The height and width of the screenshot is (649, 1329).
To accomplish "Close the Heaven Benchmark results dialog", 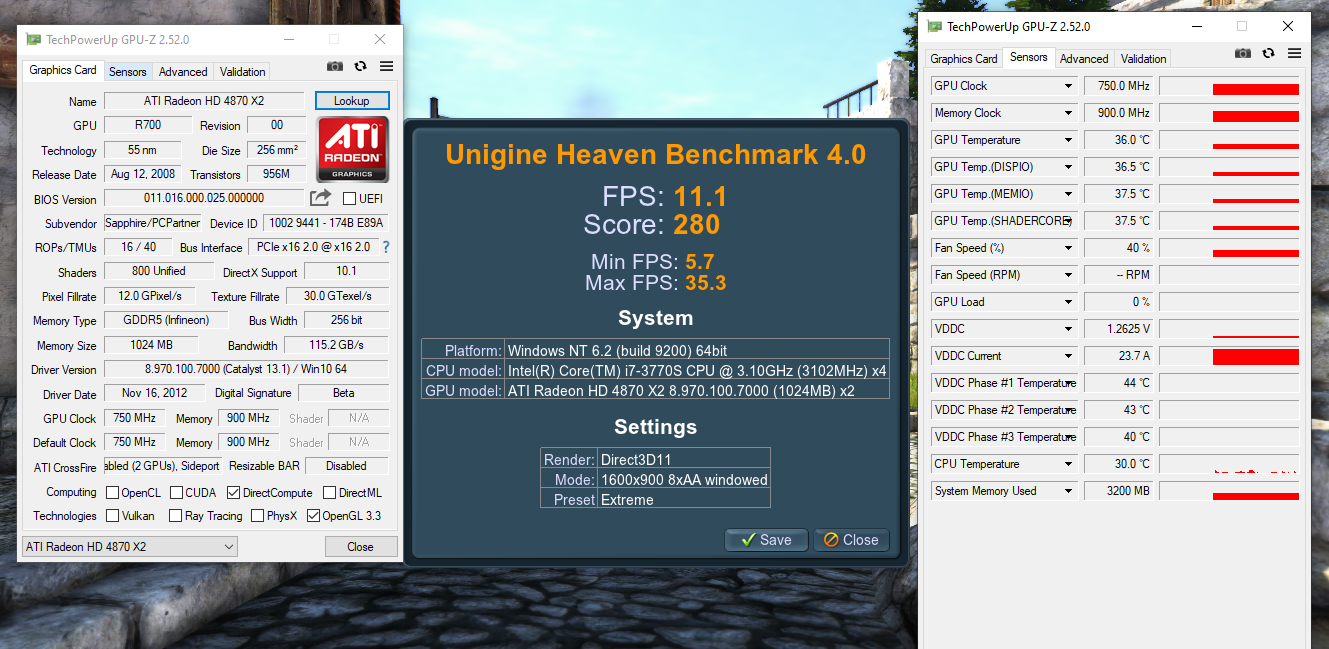I will pos(851,540).
